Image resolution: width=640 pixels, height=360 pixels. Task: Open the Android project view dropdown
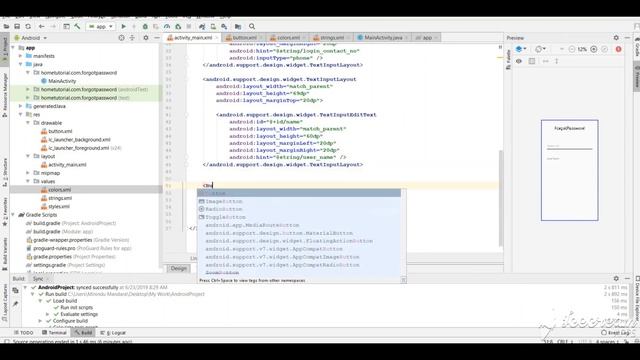point(31,38)
